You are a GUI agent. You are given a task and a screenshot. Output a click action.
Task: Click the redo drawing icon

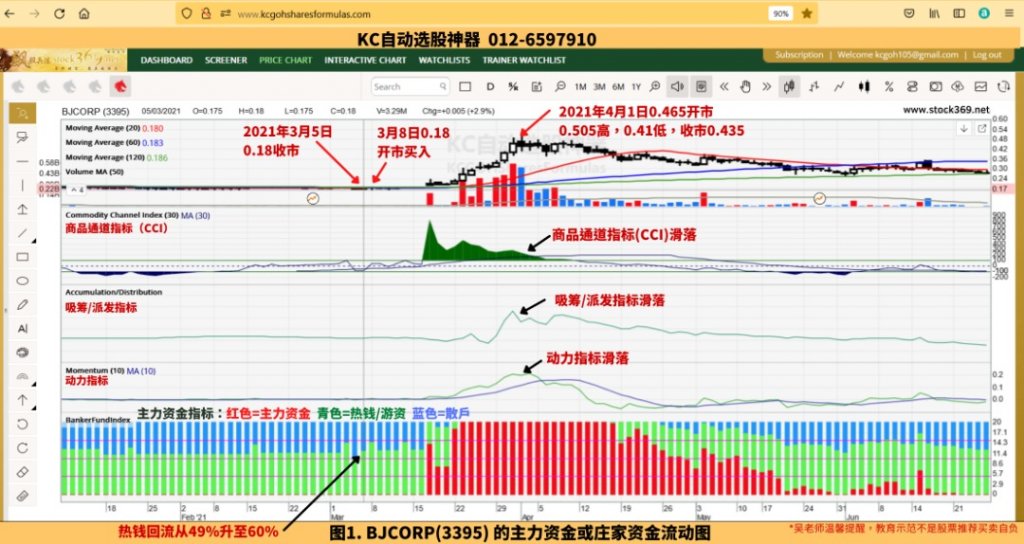[x=22, y=448]
